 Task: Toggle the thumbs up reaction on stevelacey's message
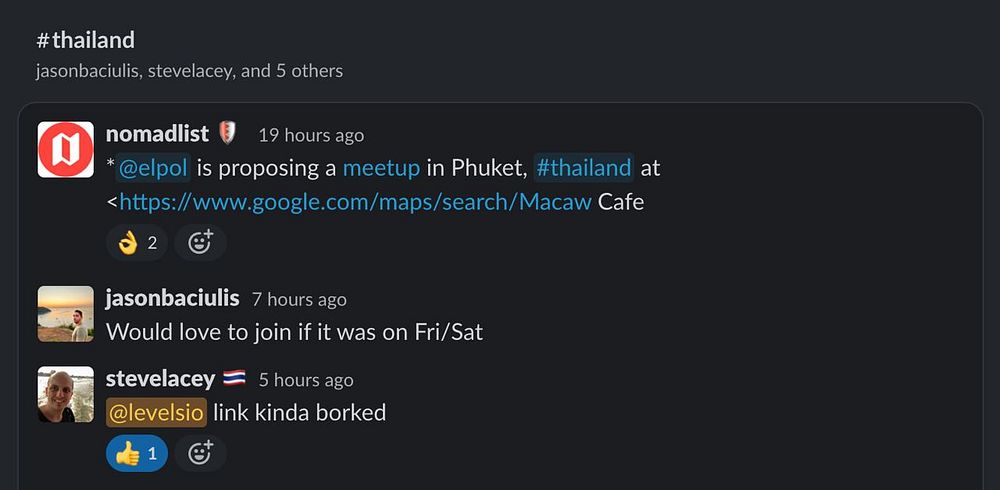coord(137,453)
